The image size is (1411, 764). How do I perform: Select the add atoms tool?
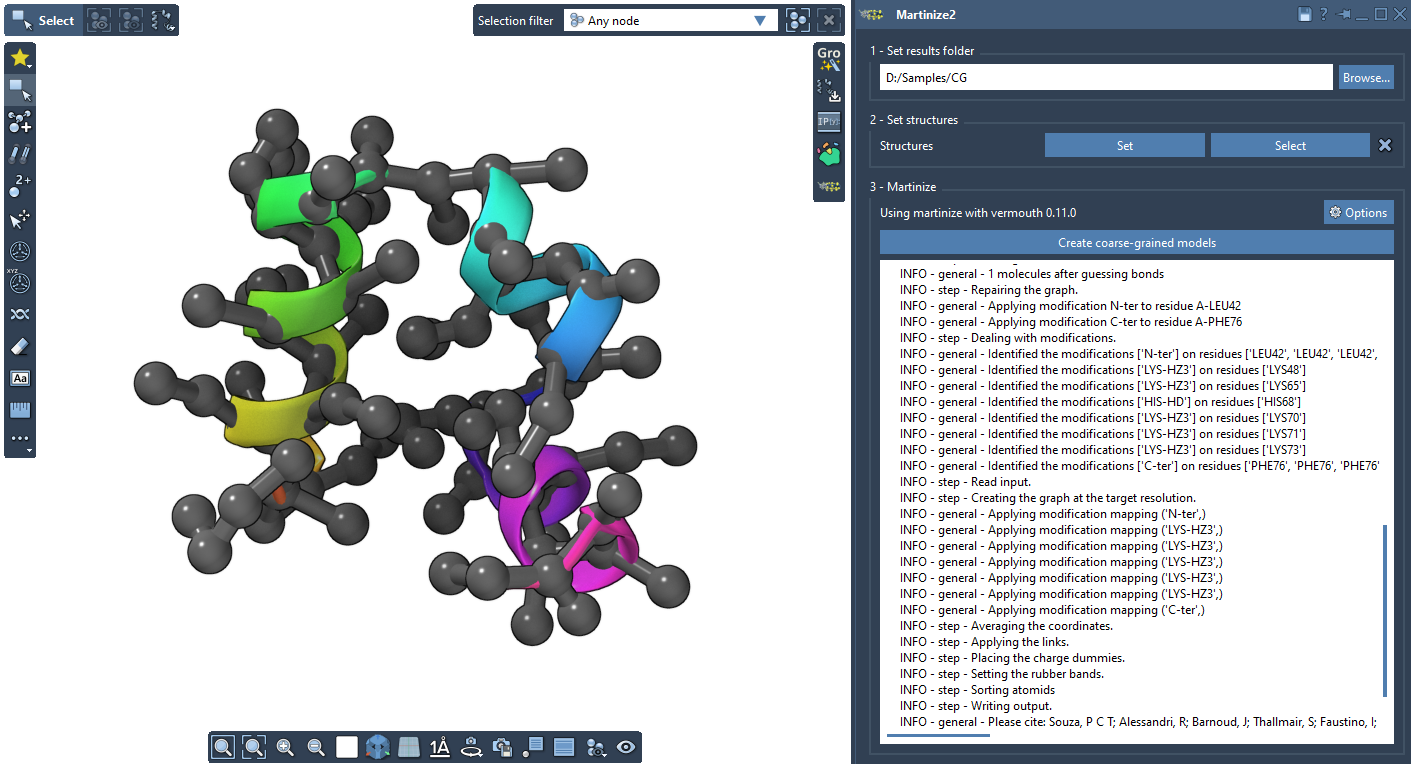click(20, 122)
